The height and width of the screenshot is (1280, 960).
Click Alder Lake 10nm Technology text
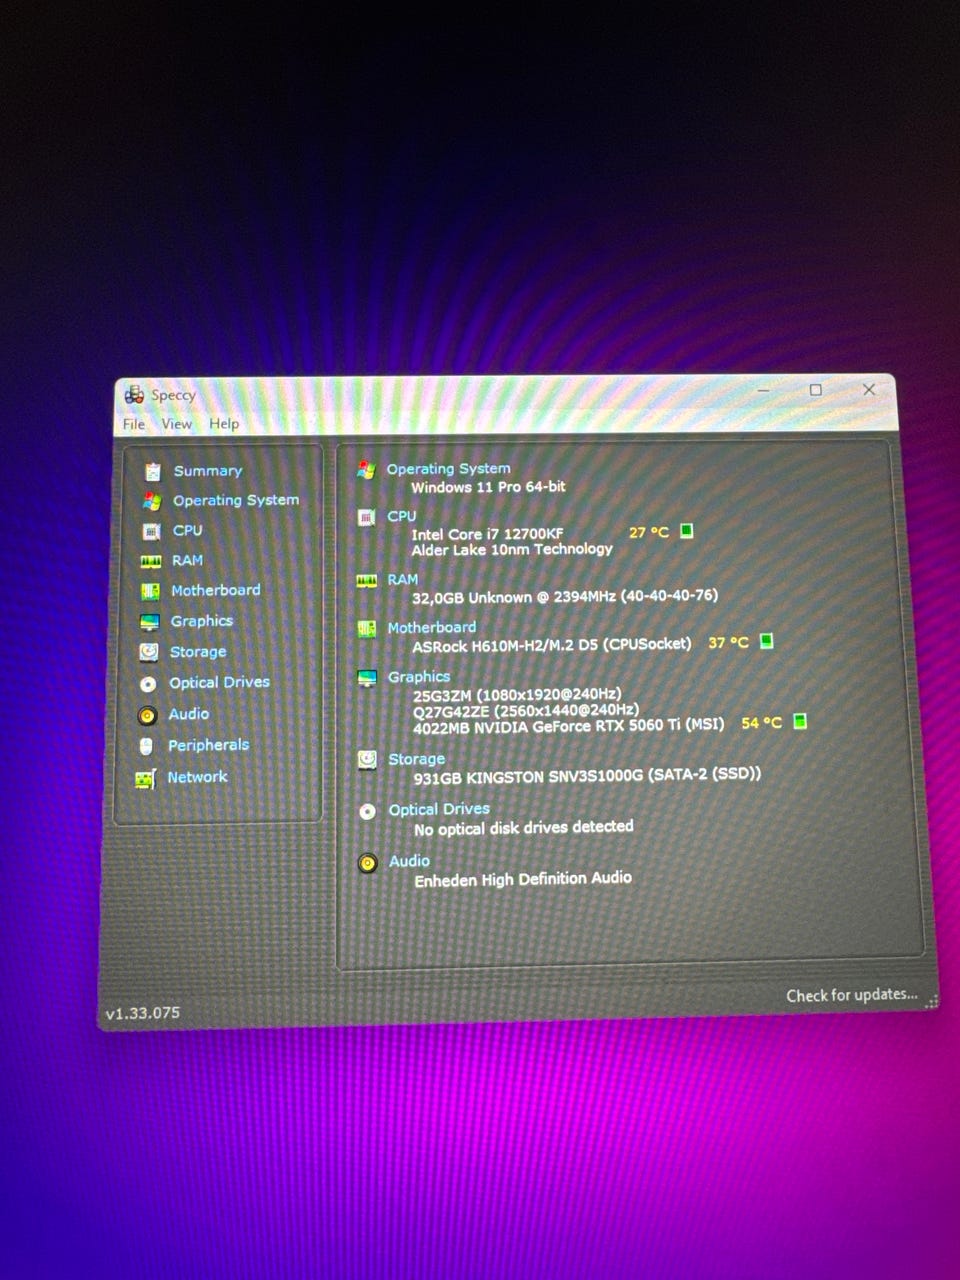point(512,550)
